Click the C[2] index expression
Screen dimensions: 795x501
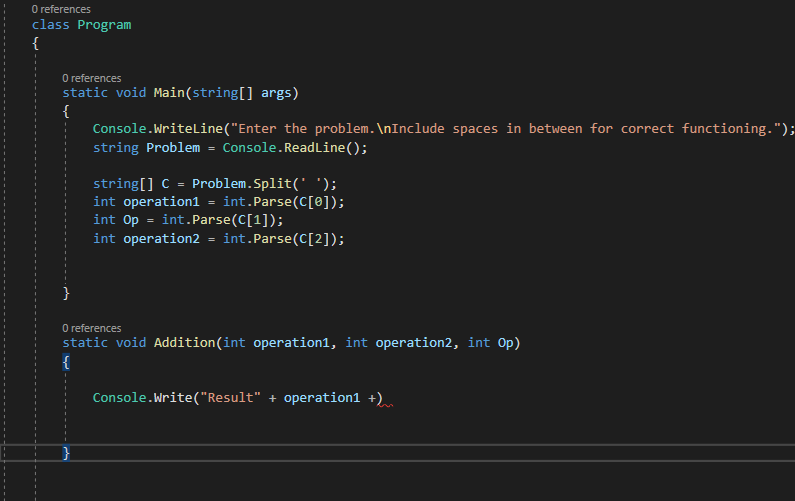pyautogui.click(x=314, y=239)
